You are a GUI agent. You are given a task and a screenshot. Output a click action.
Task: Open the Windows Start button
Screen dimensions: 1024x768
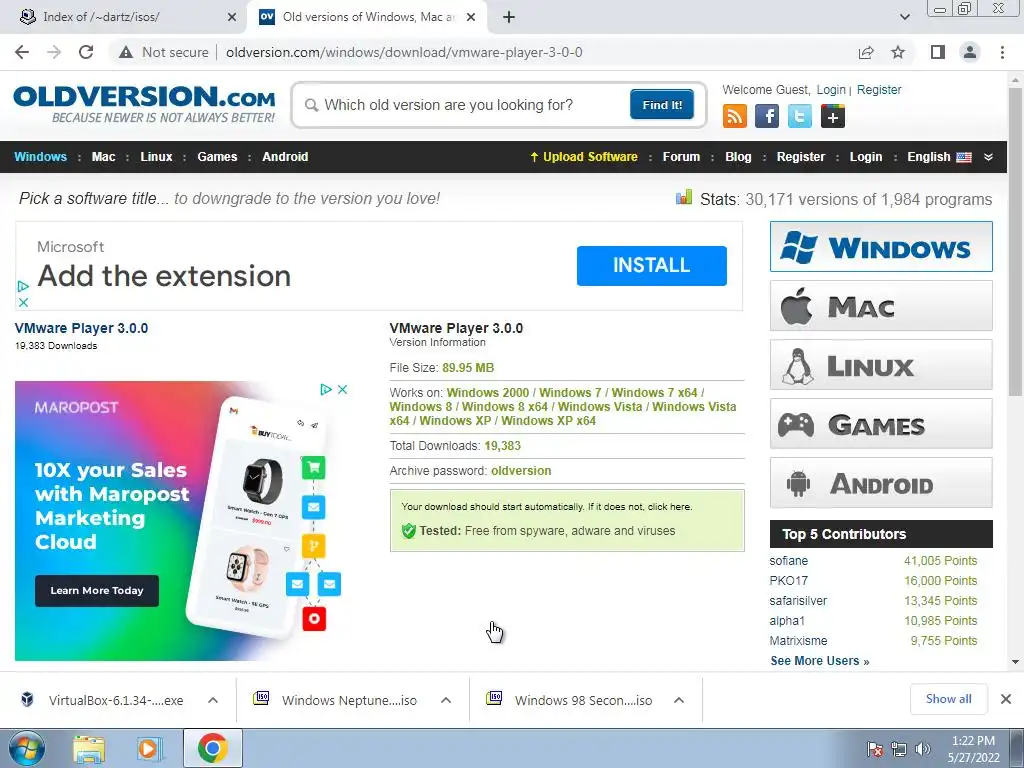pos(25,748)
